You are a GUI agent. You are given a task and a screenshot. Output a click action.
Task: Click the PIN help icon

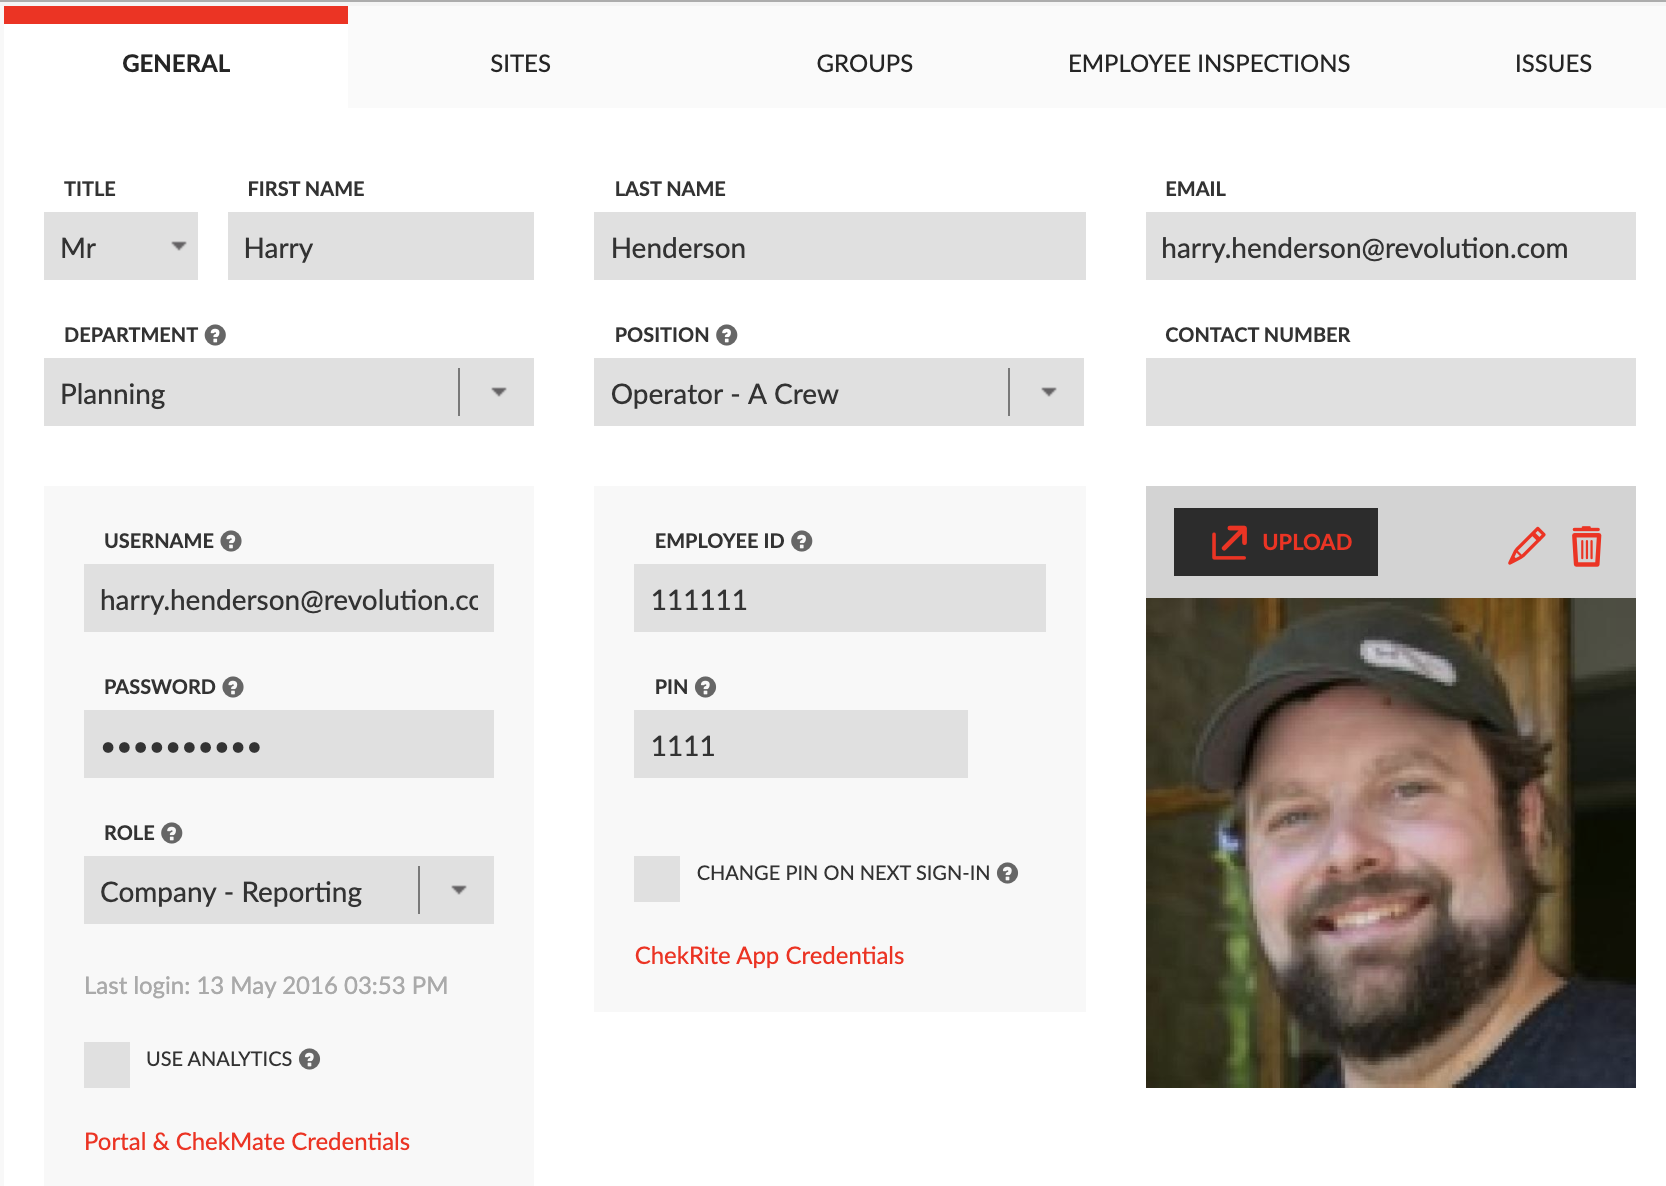706,687
